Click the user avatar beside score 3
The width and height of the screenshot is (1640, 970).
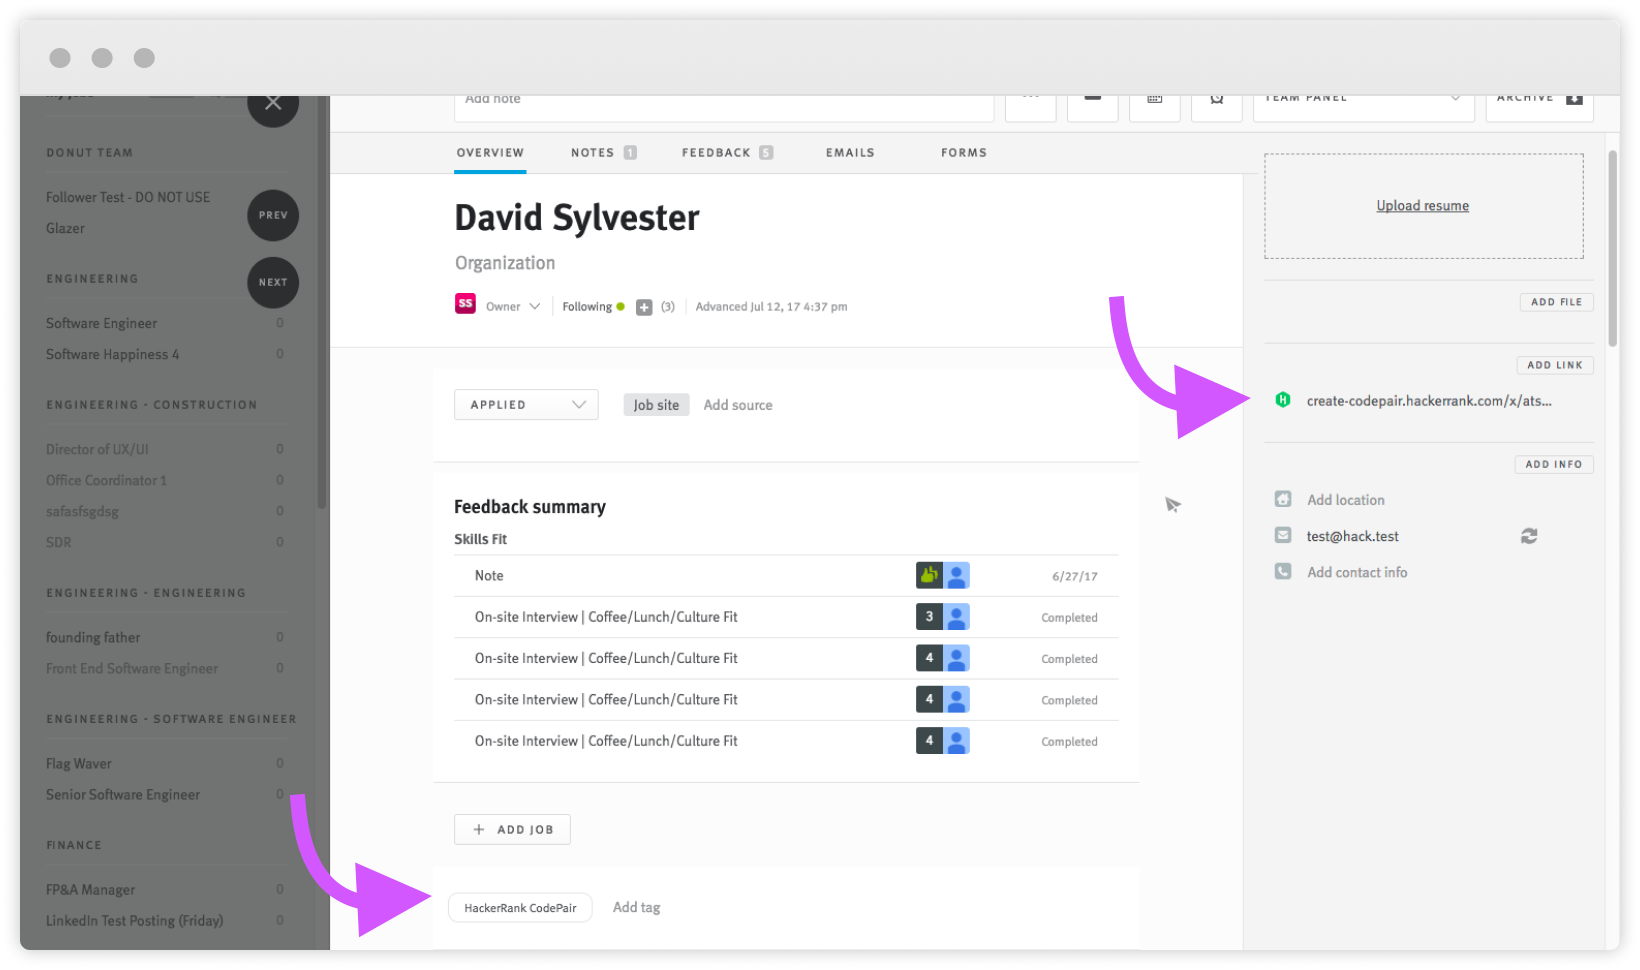tap(957, 617)
